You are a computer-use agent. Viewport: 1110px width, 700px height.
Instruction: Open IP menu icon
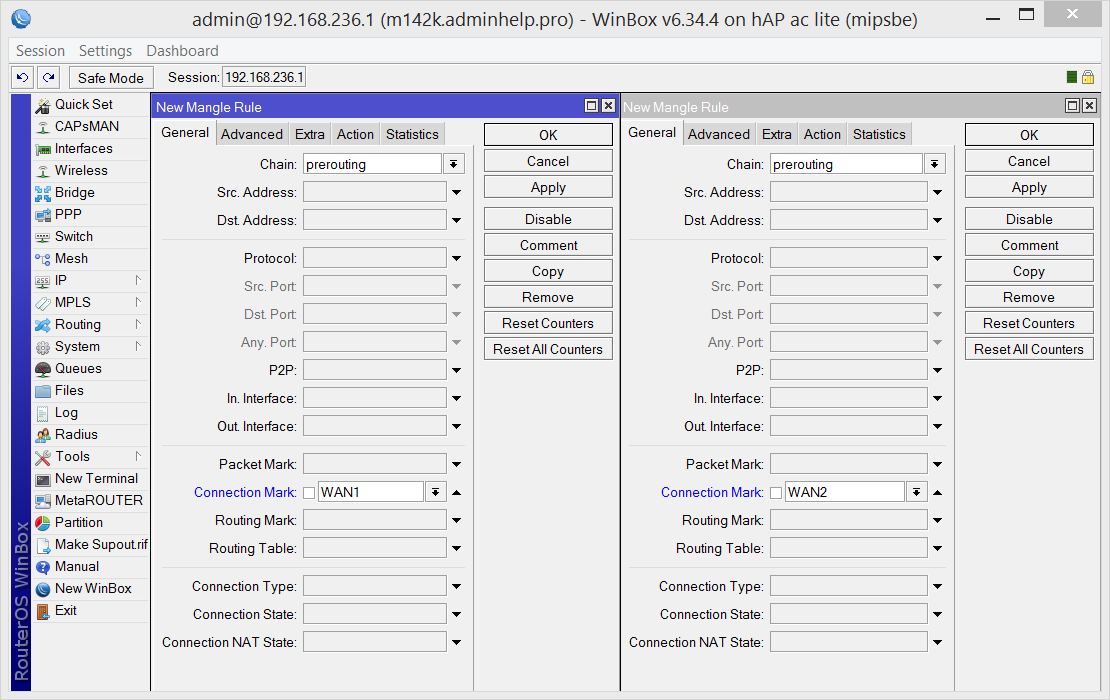pyautogui.click(x=43, y=281)
